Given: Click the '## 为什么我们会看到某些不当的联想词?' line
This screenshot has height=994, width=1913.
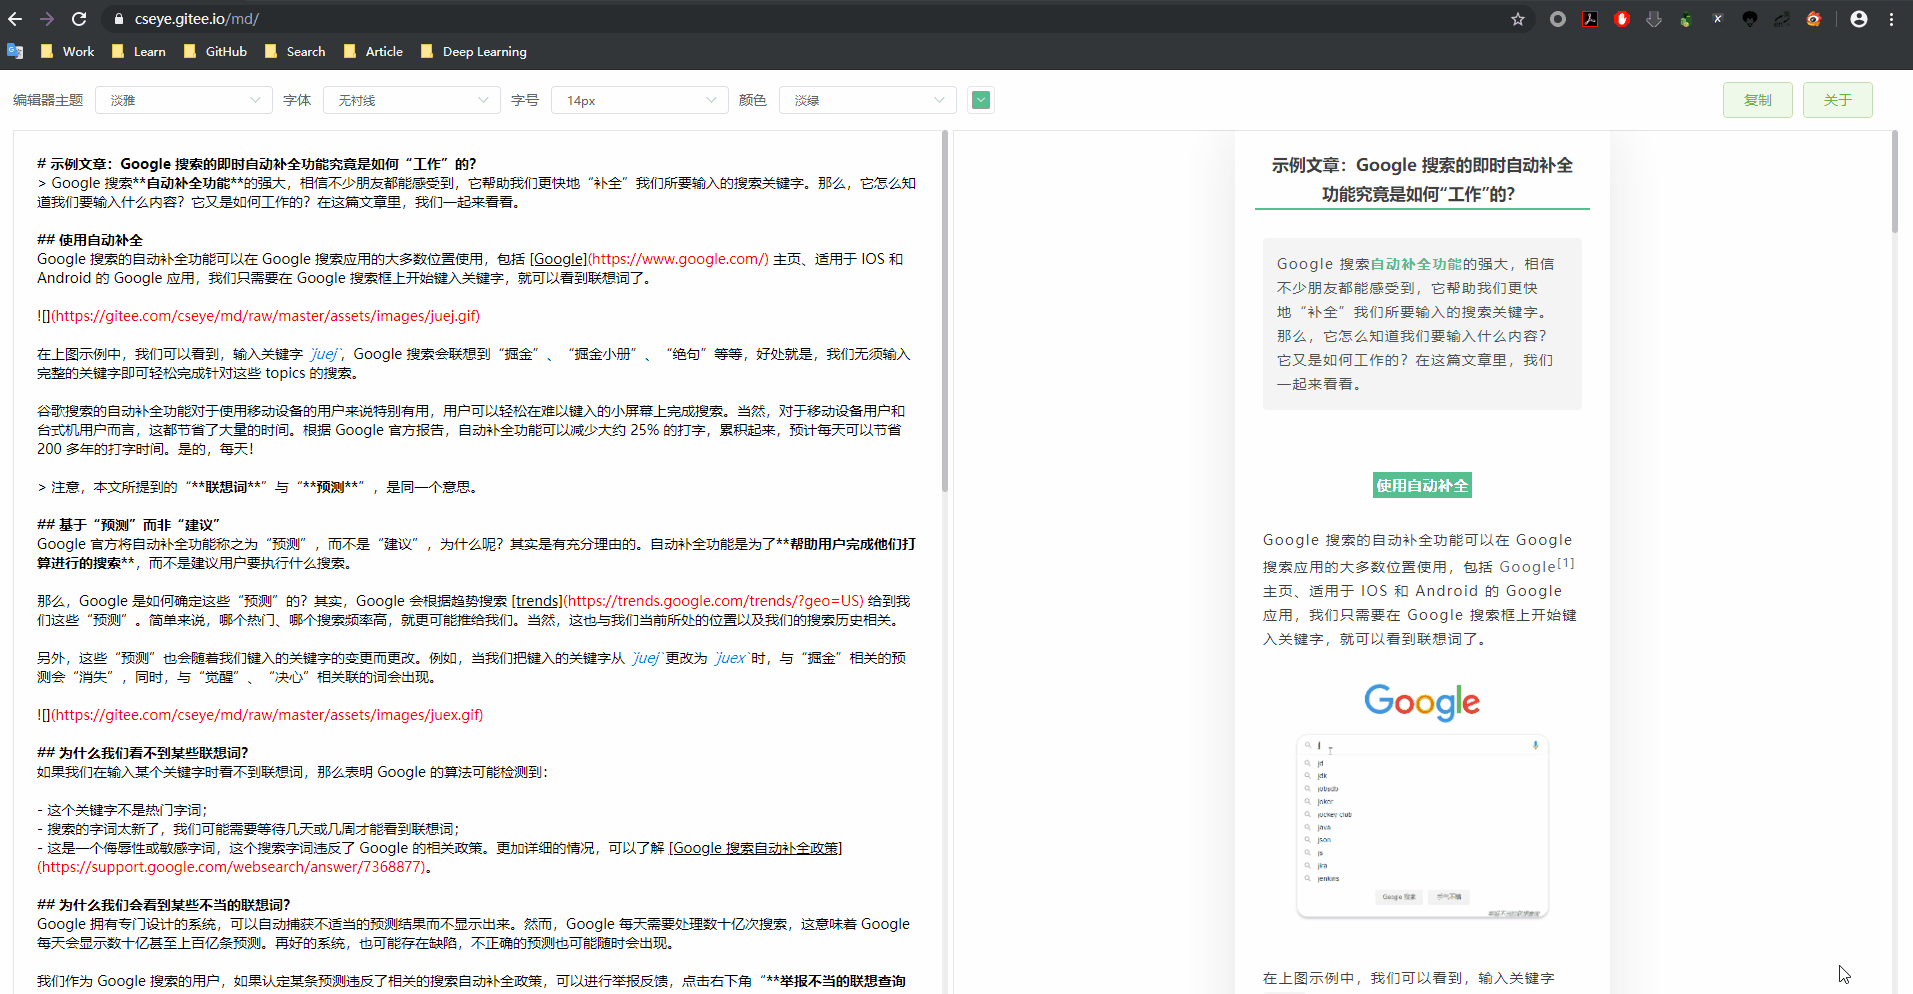Looking at the screenshot, I should [x=164, y=905].
